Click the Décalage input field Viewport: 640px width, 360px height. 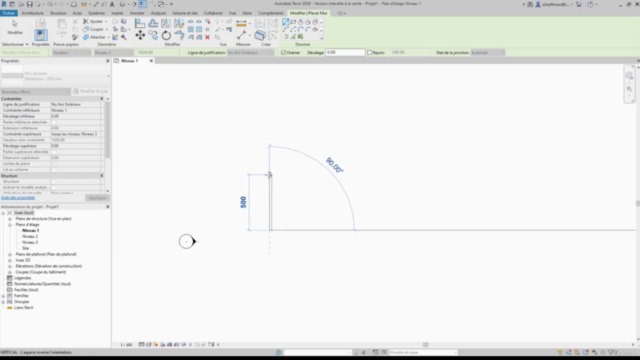click(345, 53)
